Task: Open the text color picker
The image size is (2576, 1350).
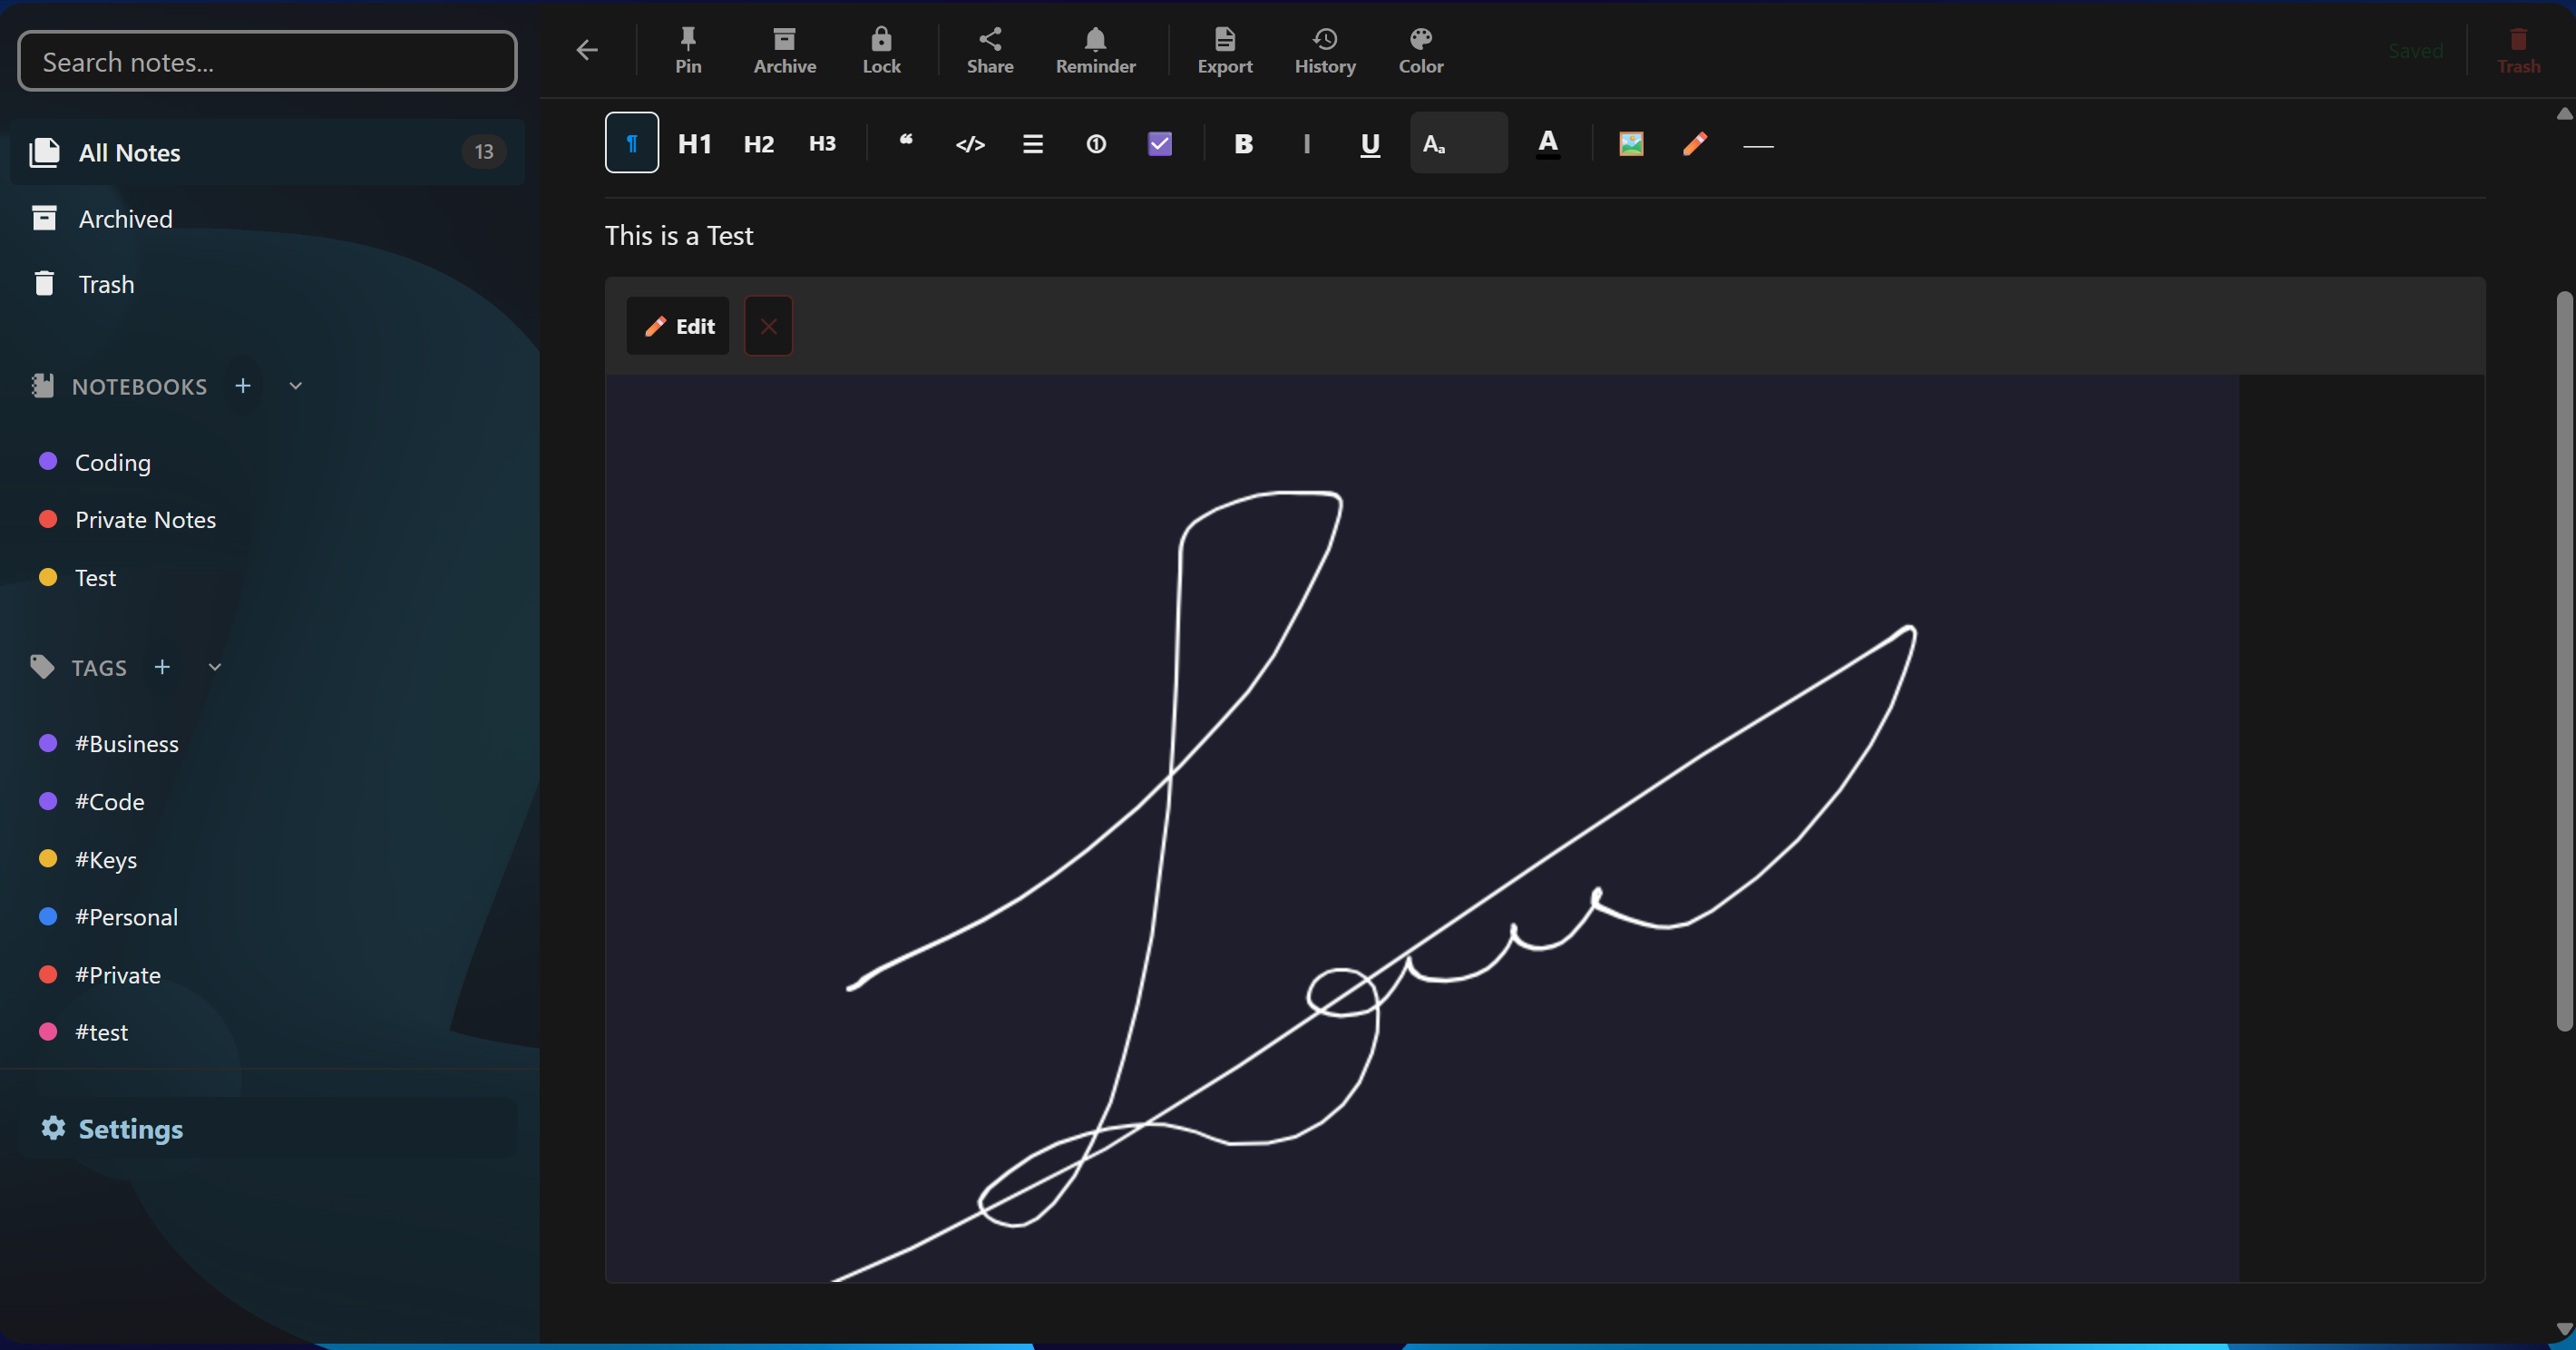Action: tap(1548, 143)
